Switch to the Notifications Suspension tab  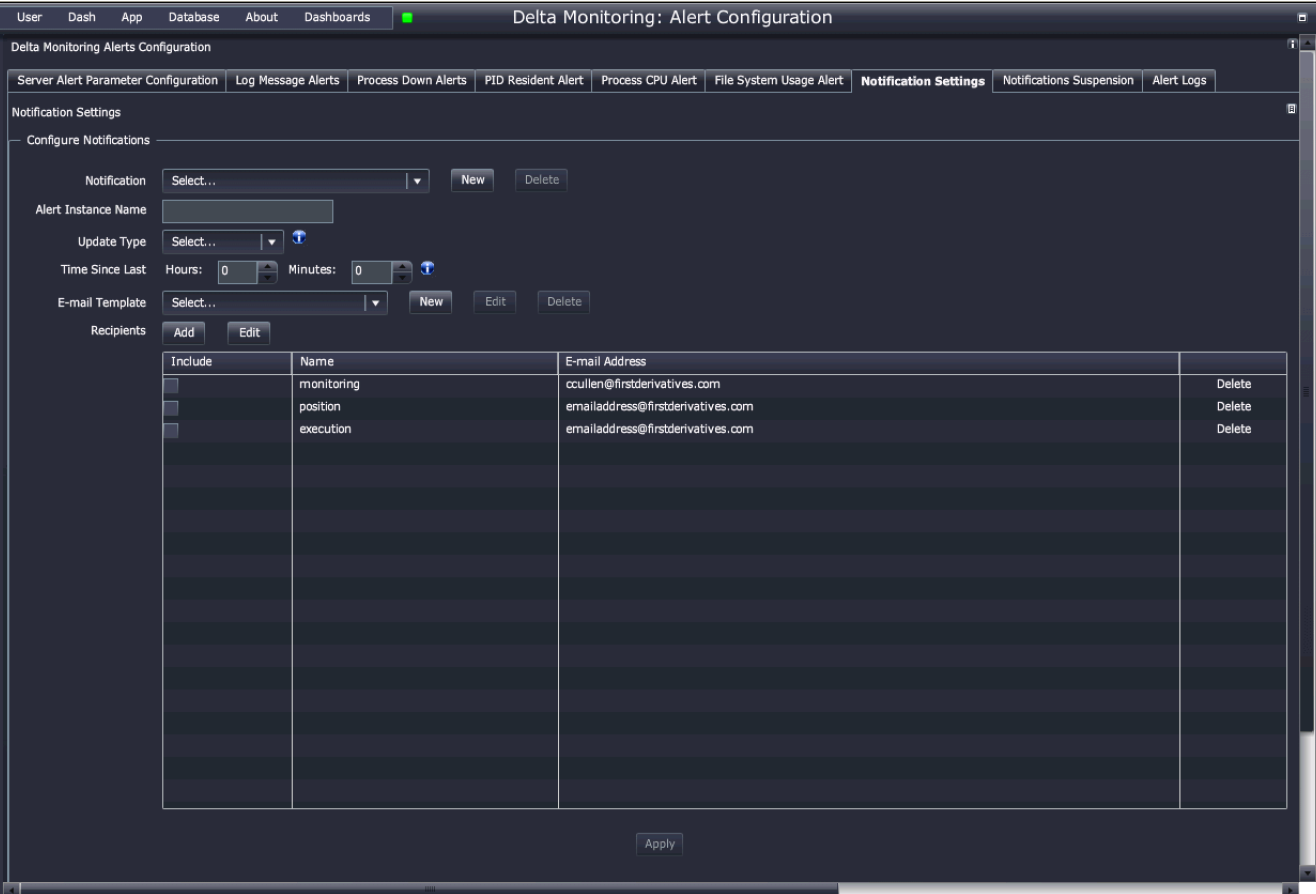tap(1068, 81)
